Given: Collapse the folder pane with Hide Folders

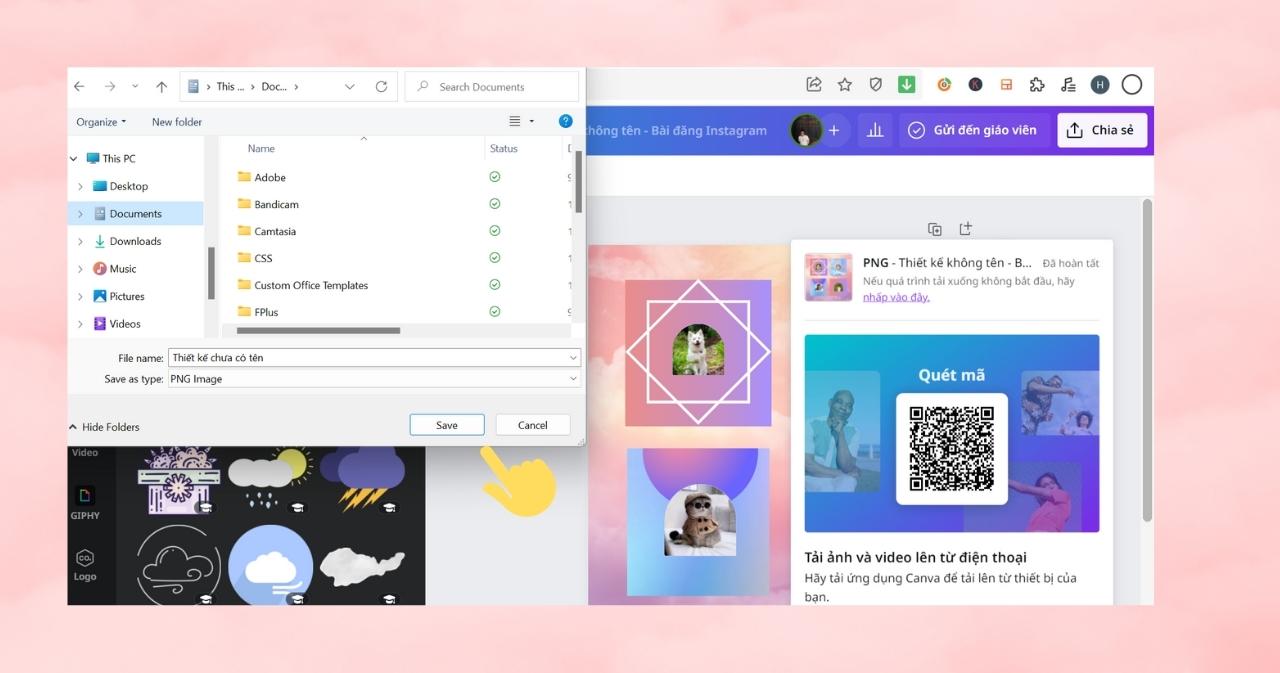Looking at the screenshot, I should (104, 427).
